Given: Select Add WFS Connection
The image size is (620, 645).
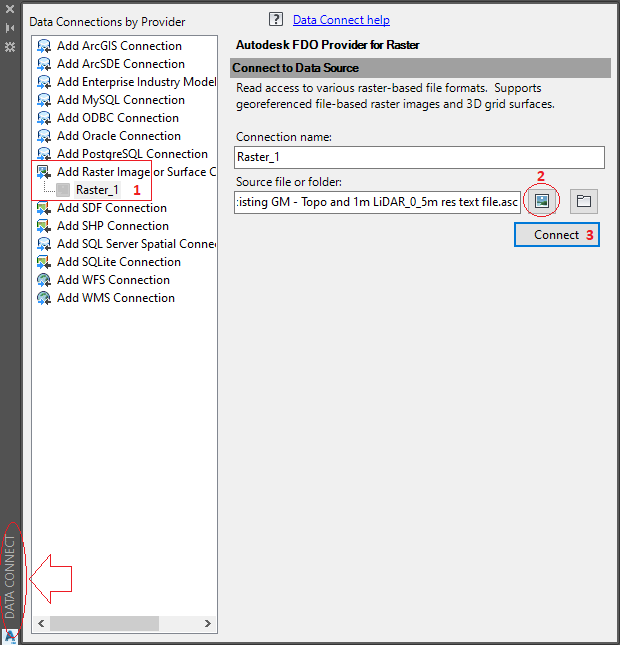Looking at the screenshot, I should pyautogui.click(x=114, y=280).
